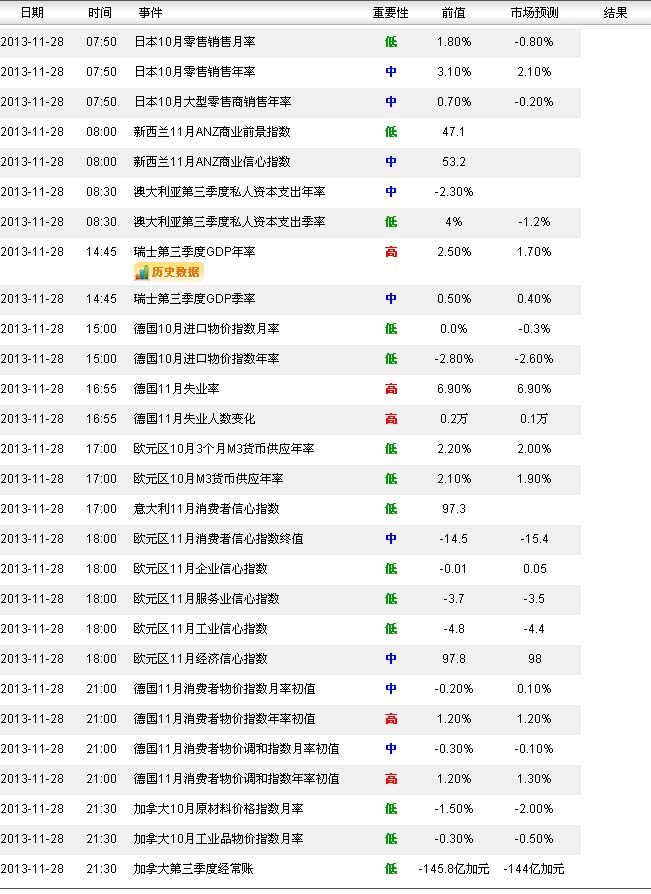Viewport: 651px width, 894px height.
Task: Click previous value 53.2
Action: coord(454,162)
